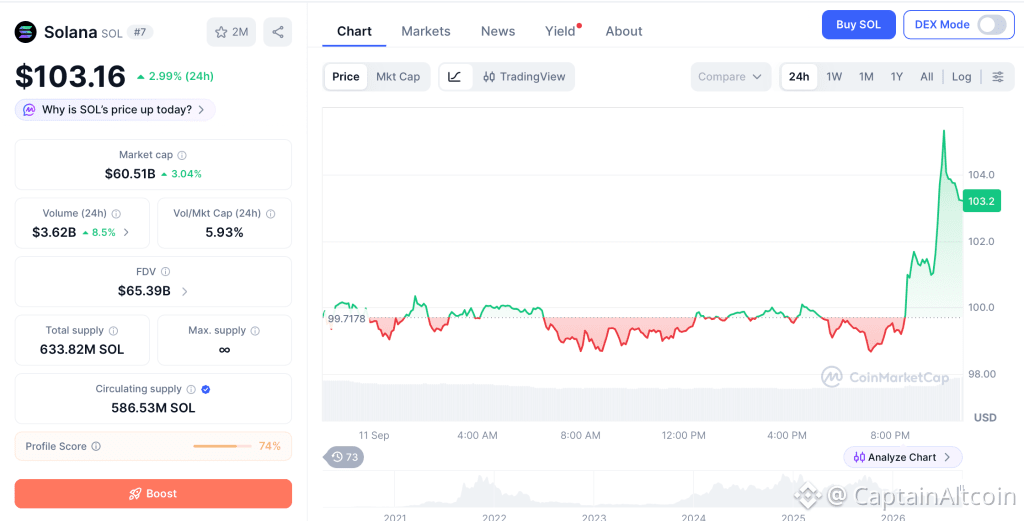Expand the Volume (24h) chevron

[126, 232]
